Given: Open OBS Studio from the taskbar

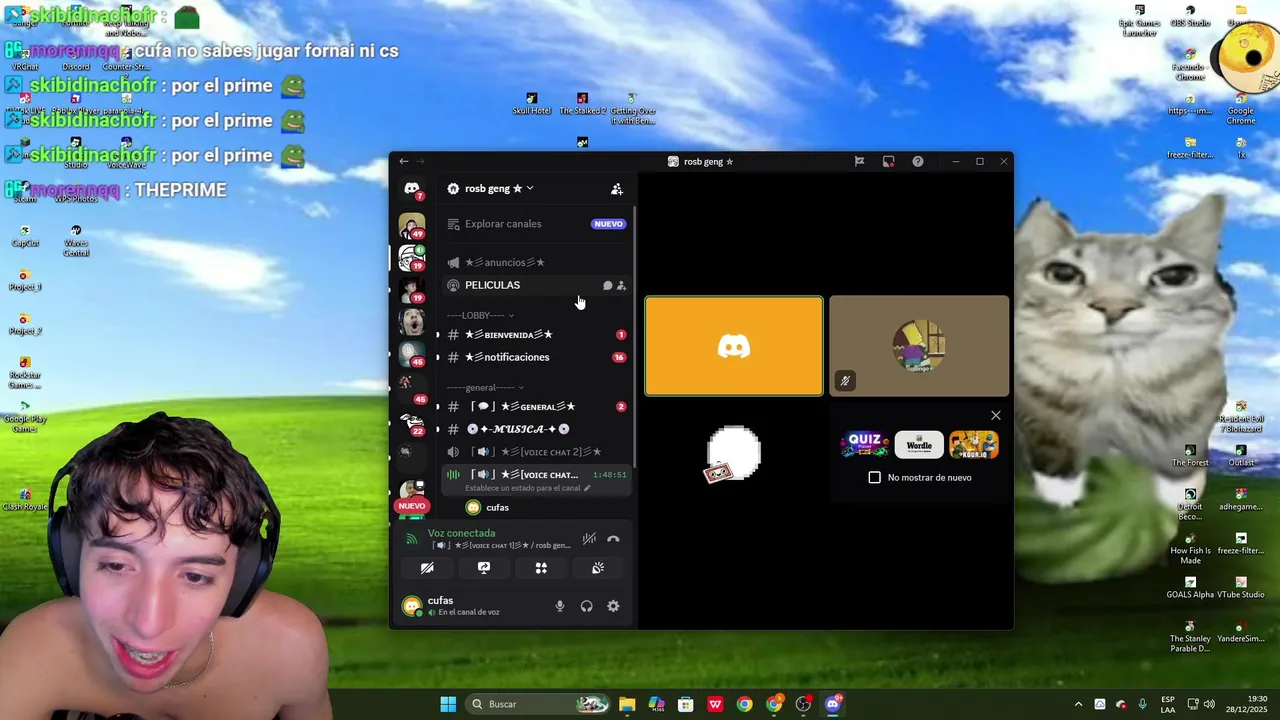Looking at the screenshot, I should 803,704.
